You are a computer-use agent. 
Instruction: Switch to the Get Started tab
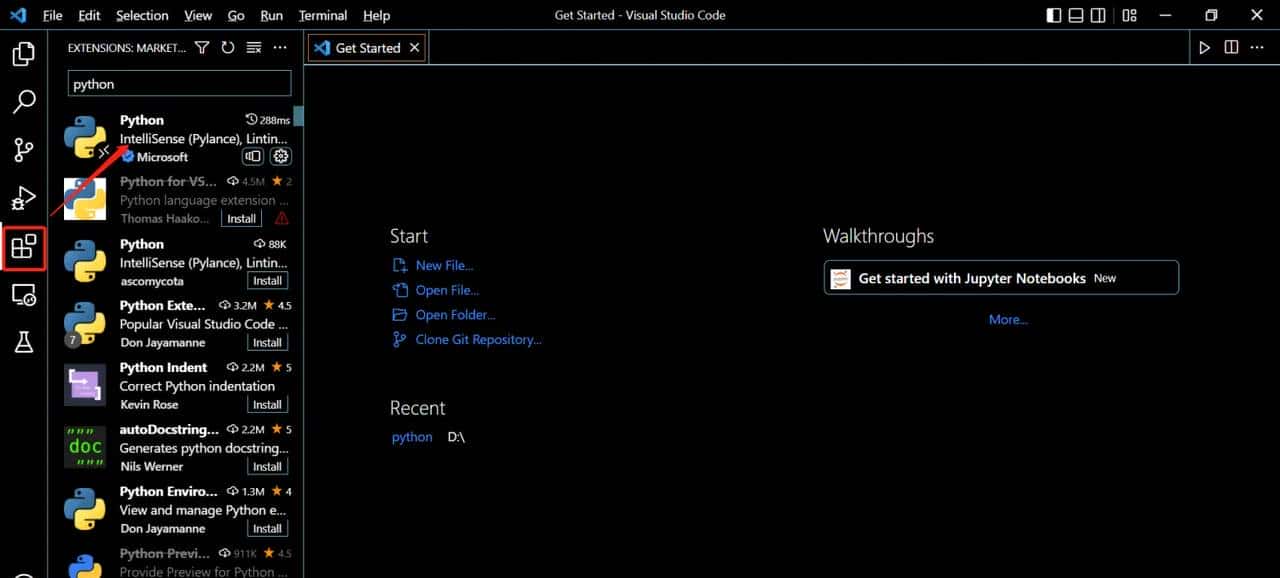pos(366,46)
